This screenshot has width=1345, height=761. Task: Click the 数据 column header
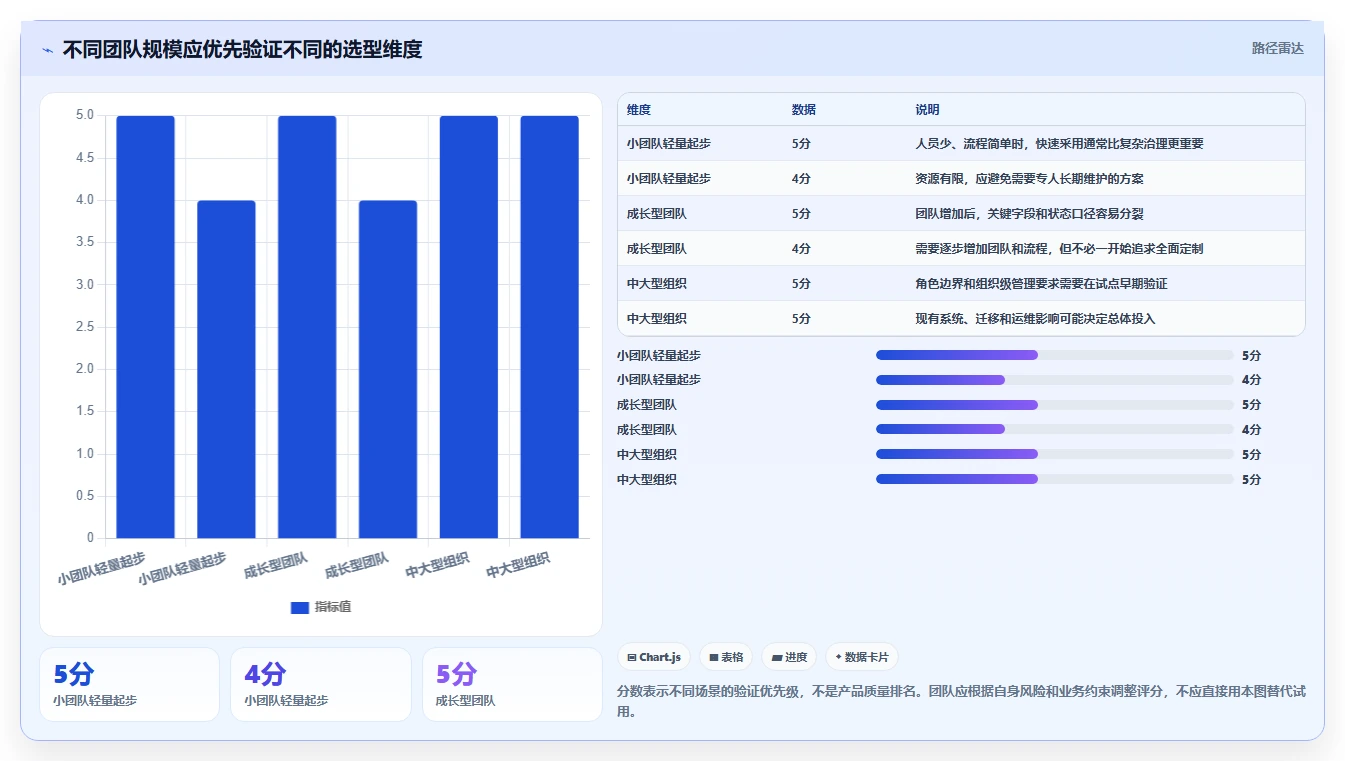[x=804, y=110]
